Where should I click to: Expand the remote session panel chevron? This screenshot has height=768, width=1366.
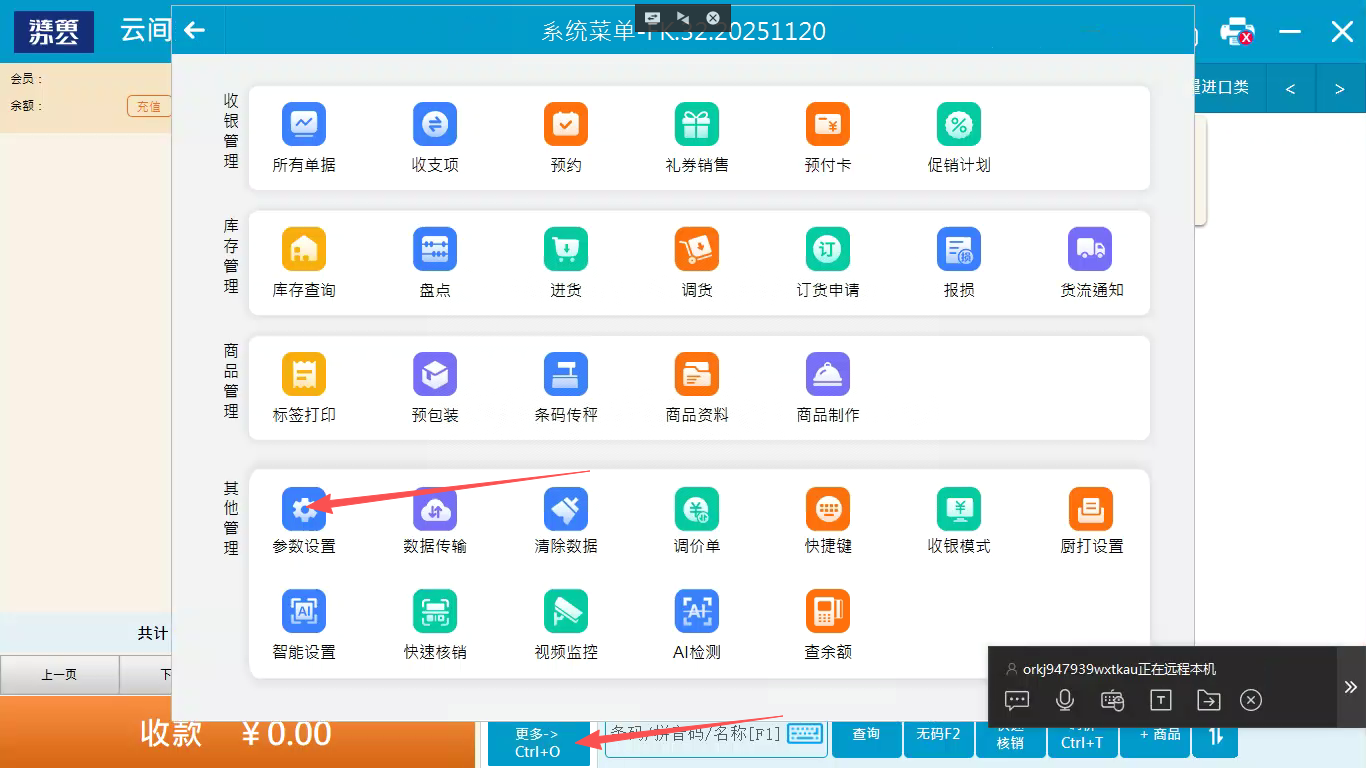coord(1350,687)
